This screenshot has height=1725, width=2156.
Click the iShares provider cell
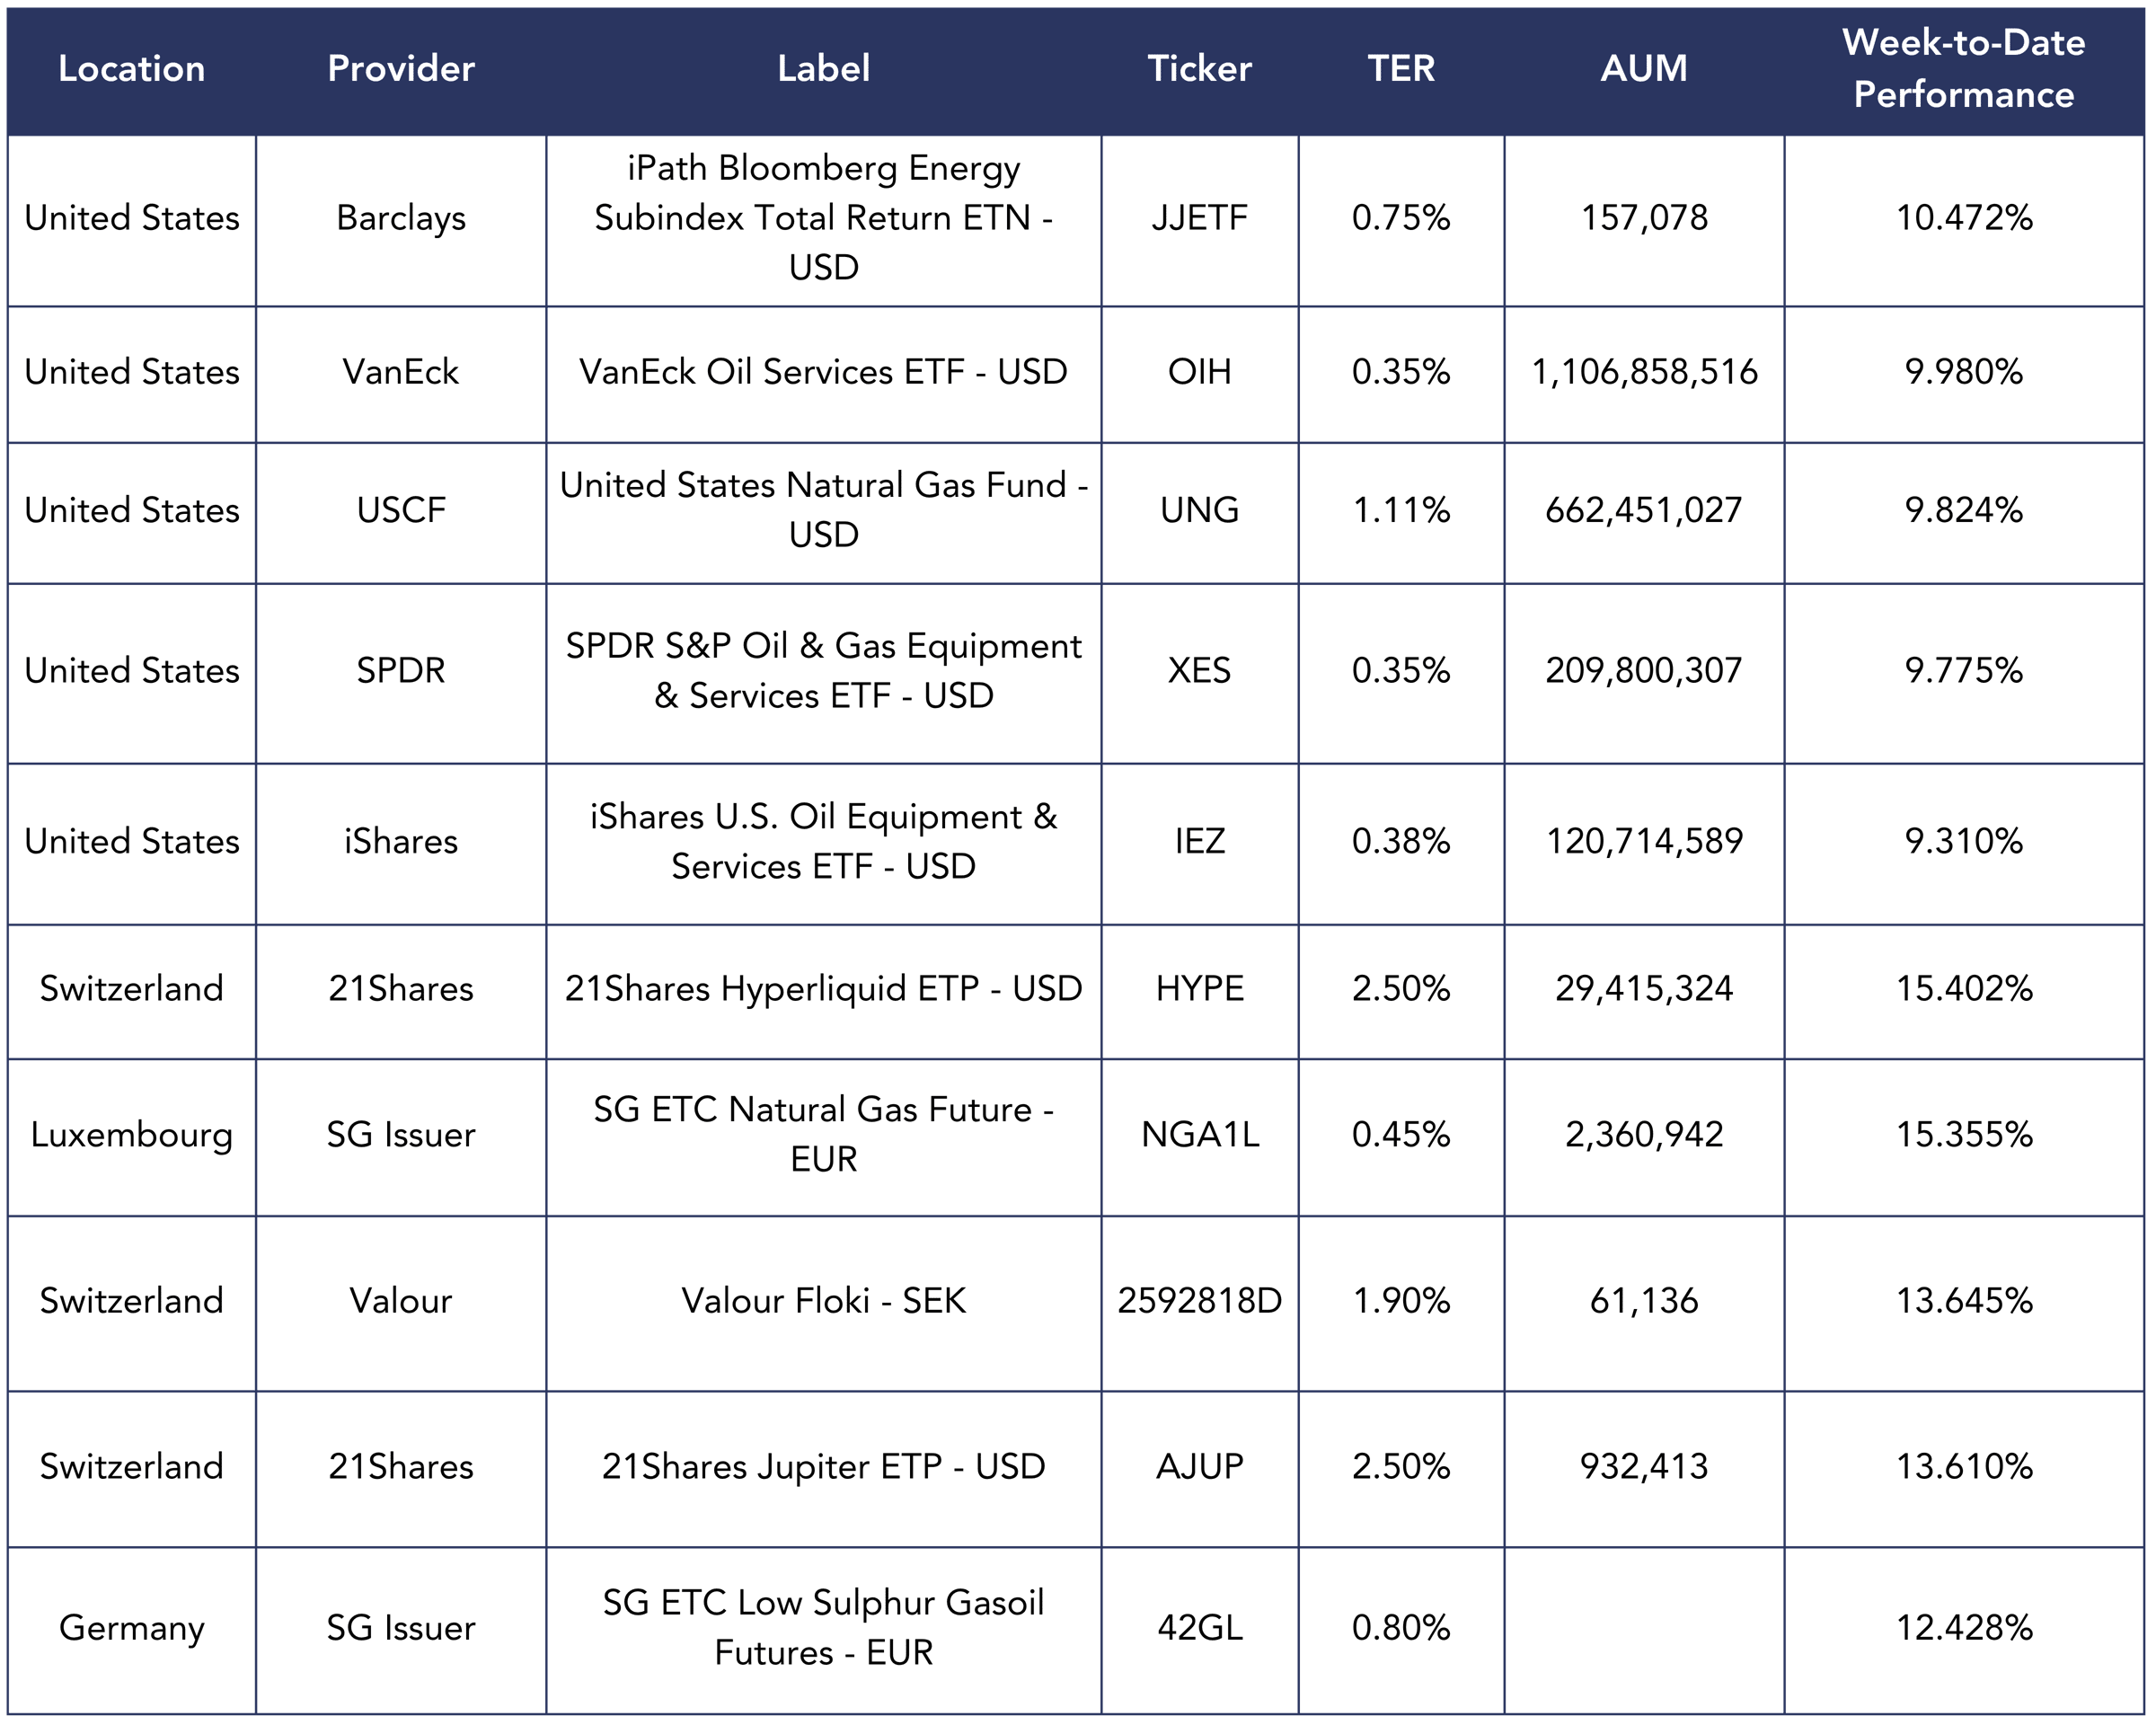401,841
